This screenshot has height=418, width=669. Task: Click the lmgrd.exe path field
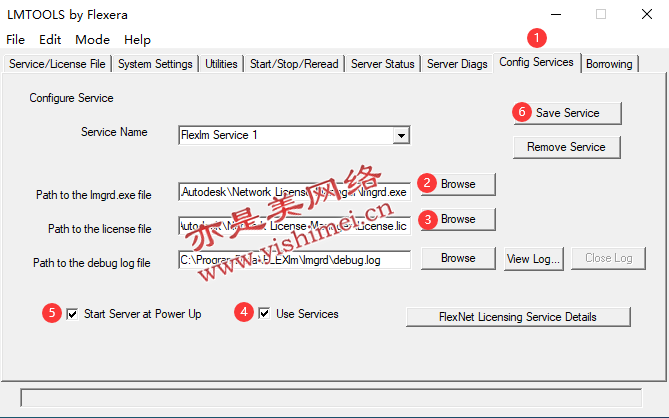[x=294, y=192]
